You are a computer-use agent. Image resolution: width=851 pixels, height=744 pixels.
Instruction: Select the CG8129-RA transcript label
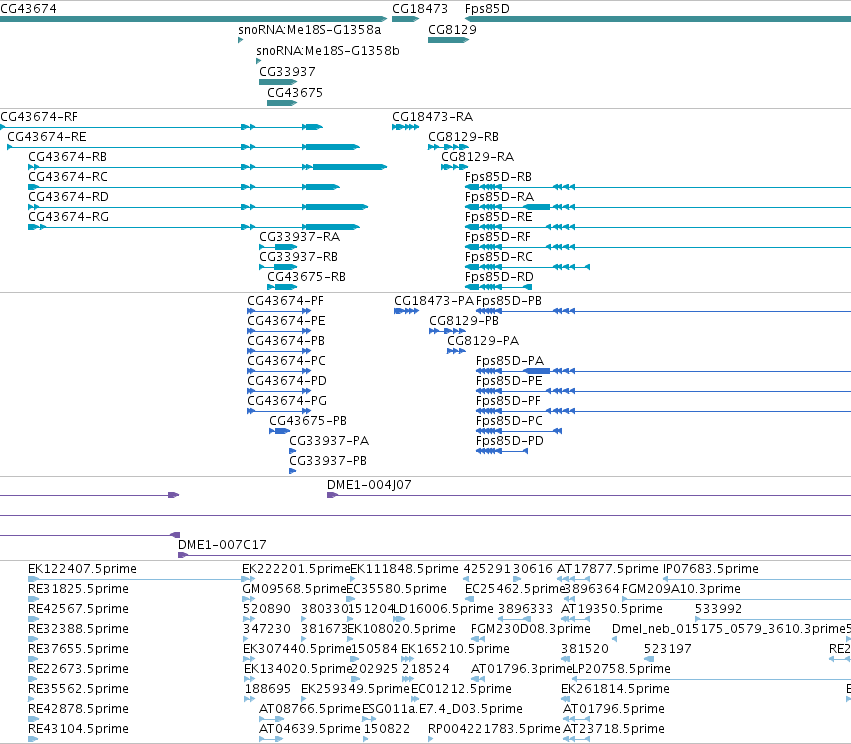478,157
